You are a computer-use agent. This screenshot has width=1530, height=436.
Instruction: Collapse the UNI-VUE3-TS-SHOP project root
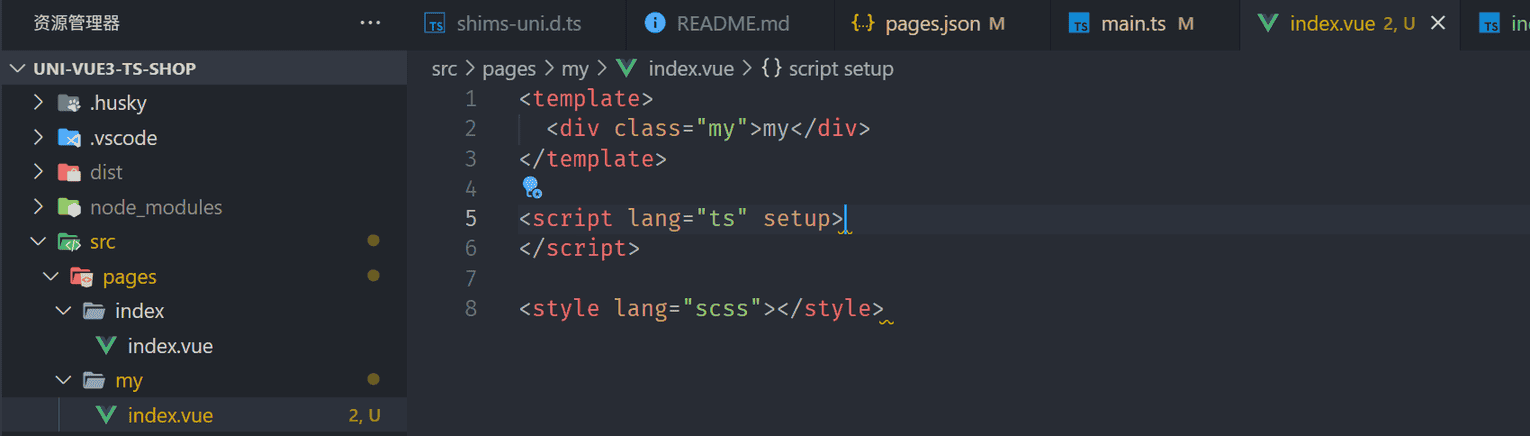[18, 69]
